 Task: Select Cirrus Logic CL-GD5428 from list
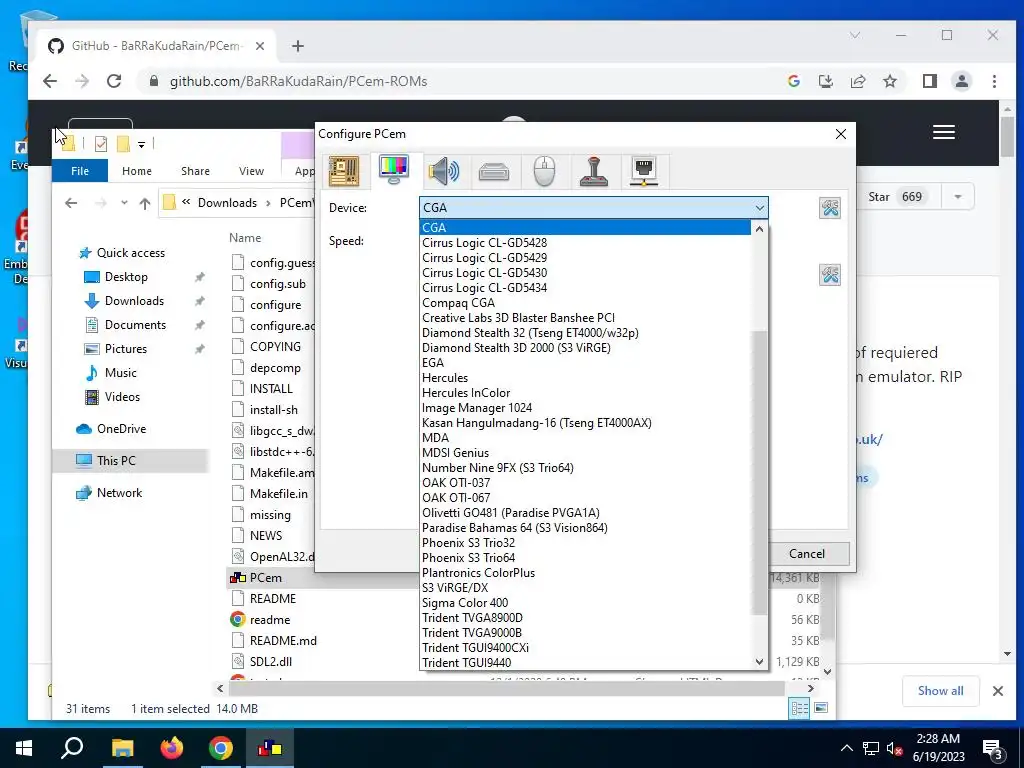tap(585, 242)
